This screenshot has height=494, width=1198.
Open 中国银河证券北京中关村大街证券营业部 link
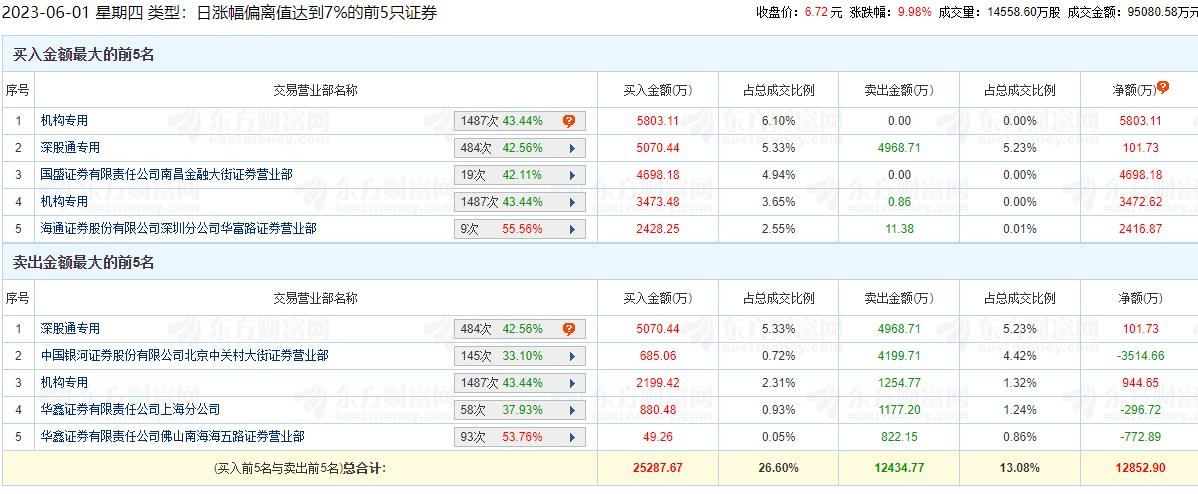[x=185, y=356]
